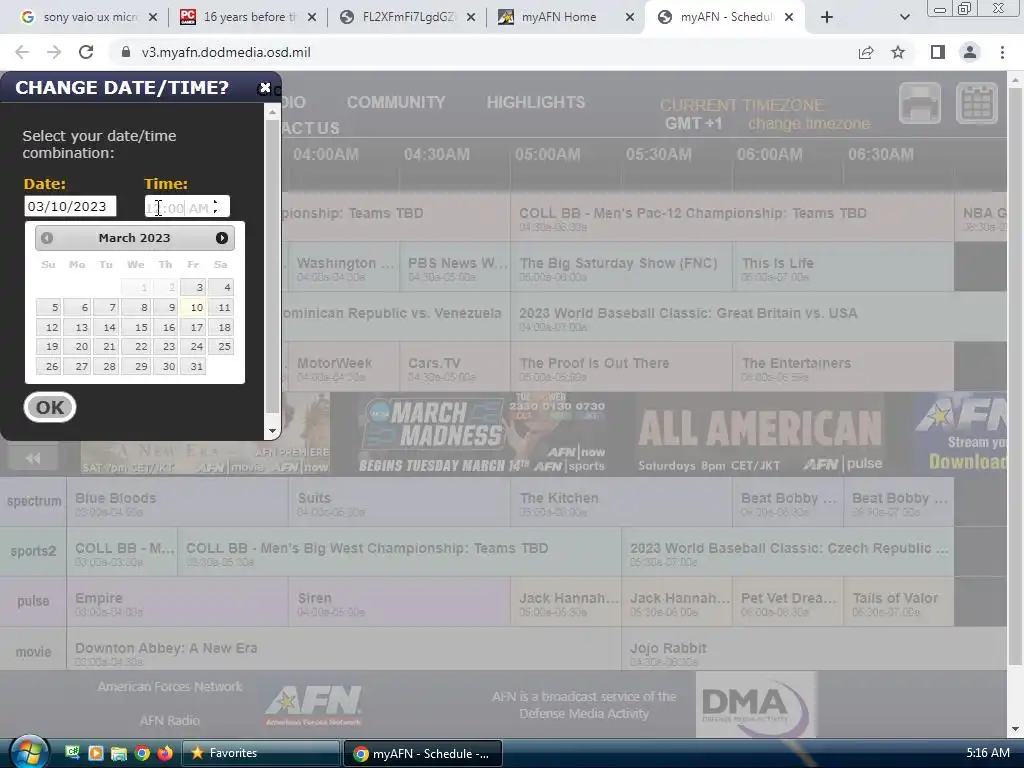
Task: Open the Suits program entry
Action: click(x=399, y=502)
